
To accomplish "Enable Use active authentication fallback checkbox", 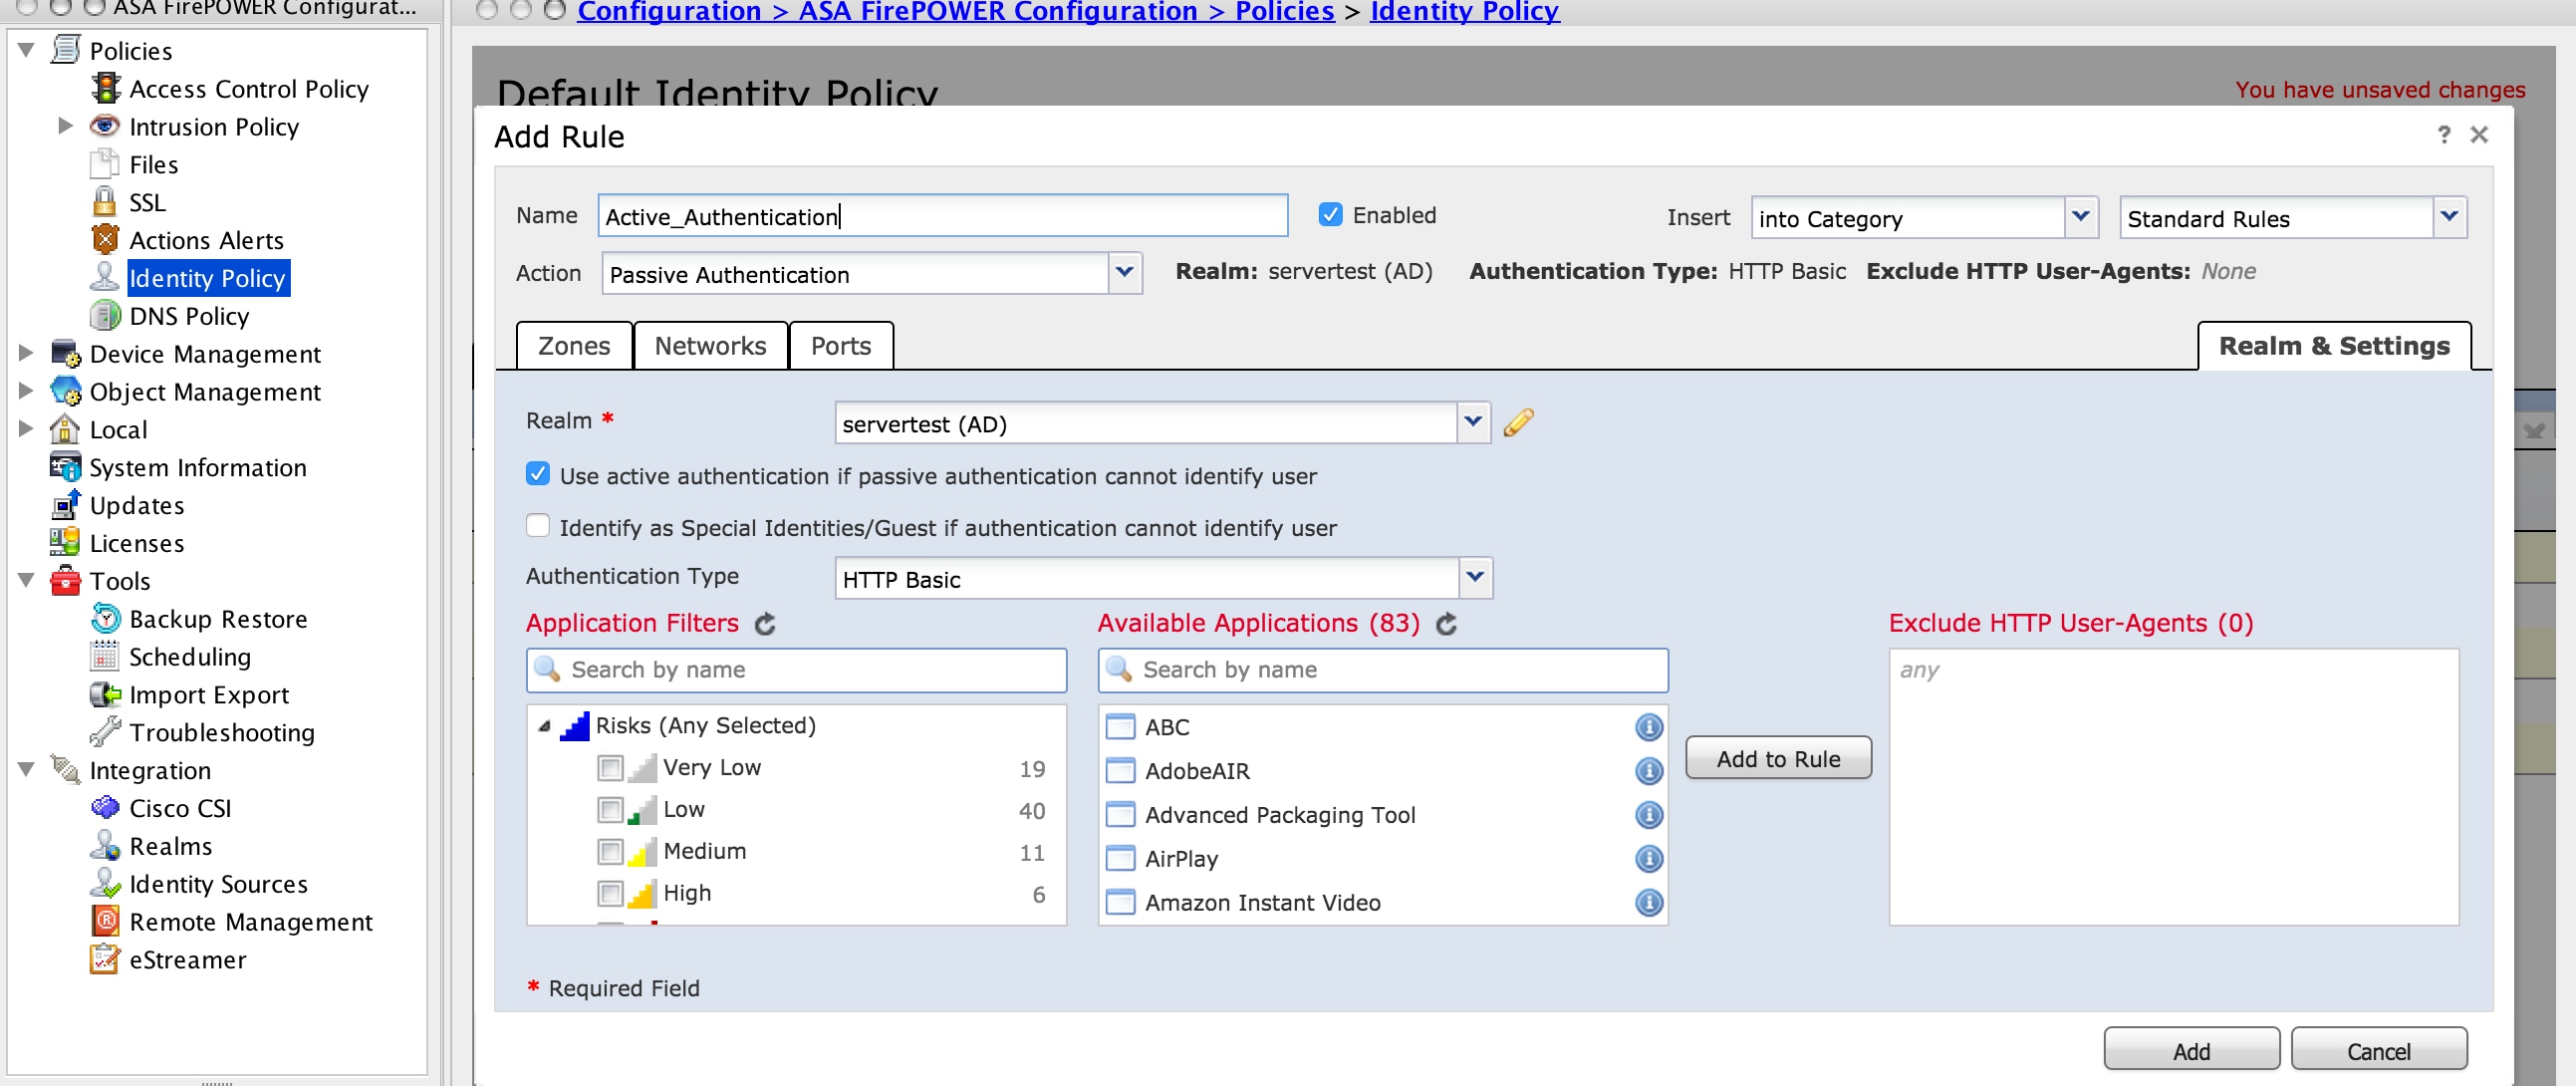I will tap(537, 475).
